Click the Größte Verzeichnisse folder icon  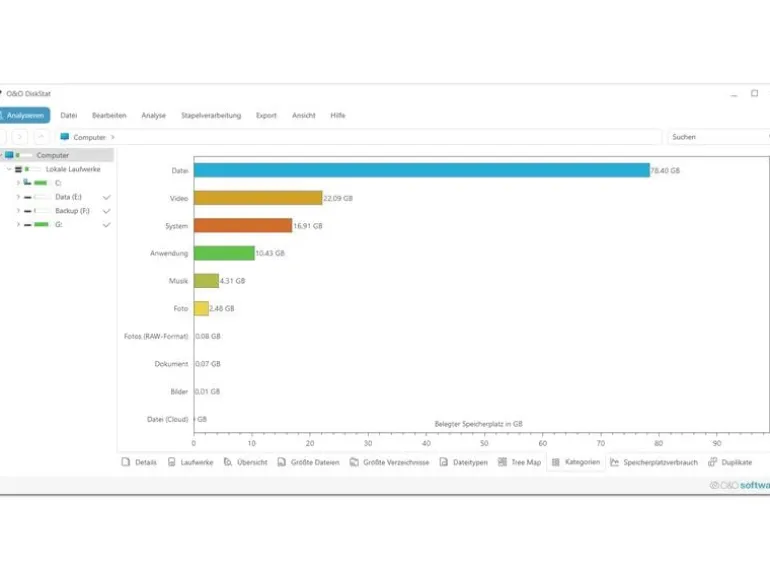point(354,462)
